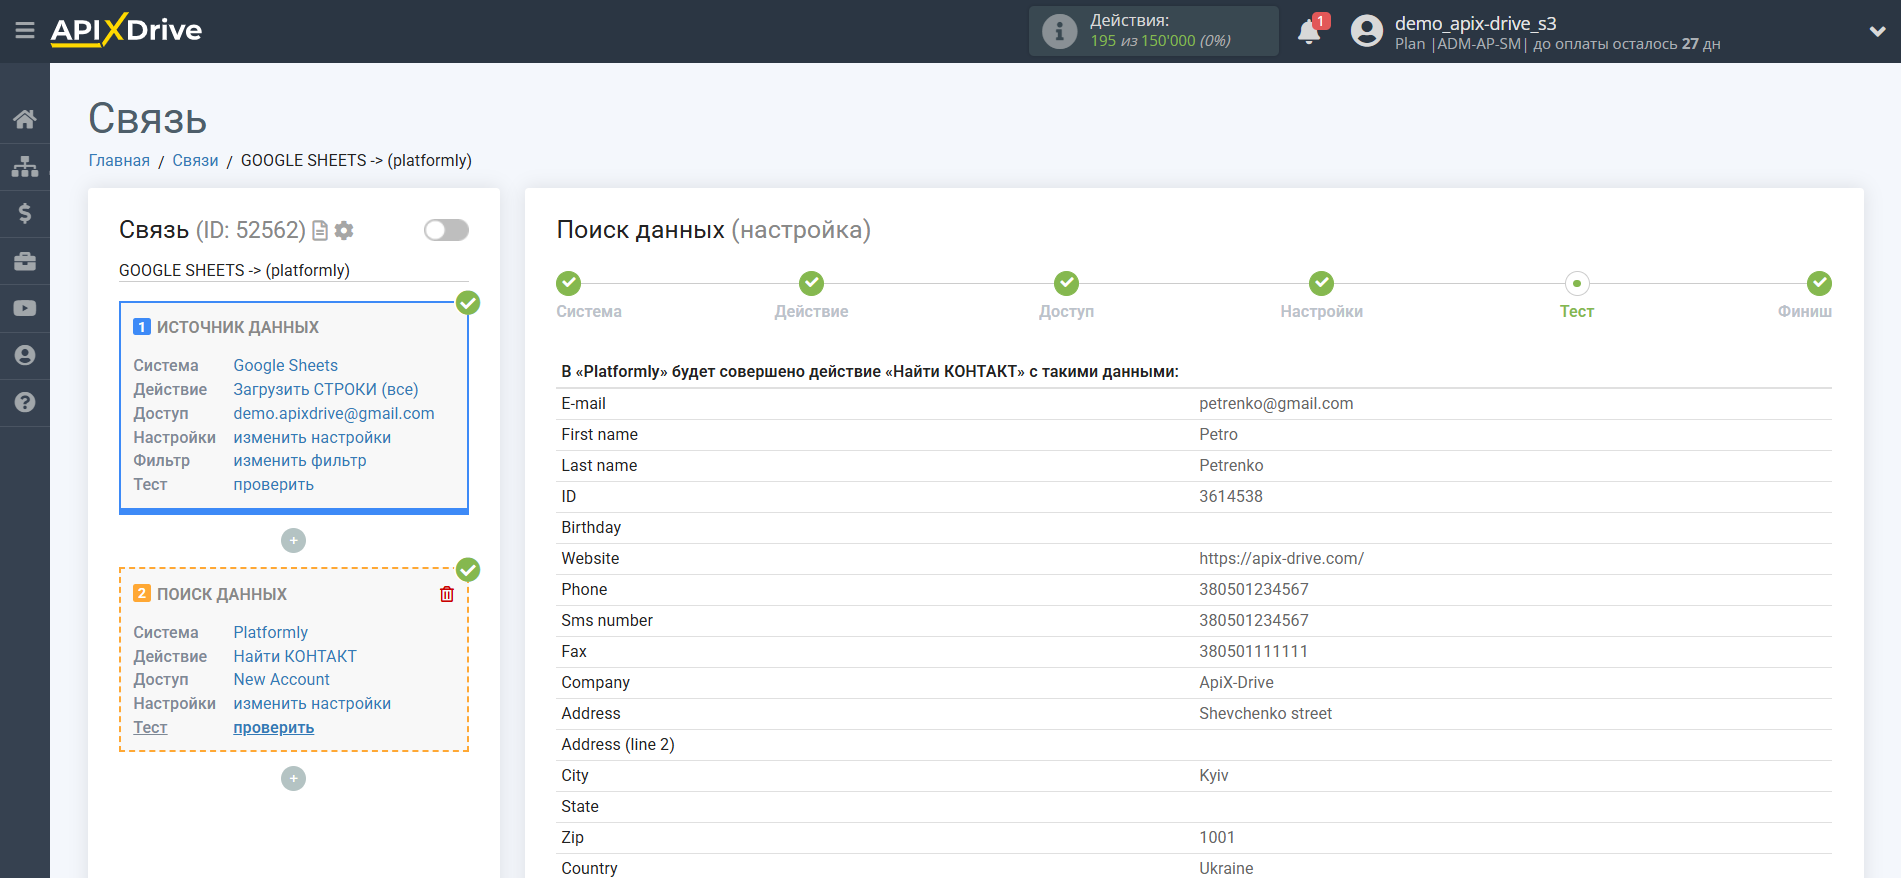Viewport: 1901px width, 878px height.
Task: Click data search изменить настройки link
Action: 312,704
